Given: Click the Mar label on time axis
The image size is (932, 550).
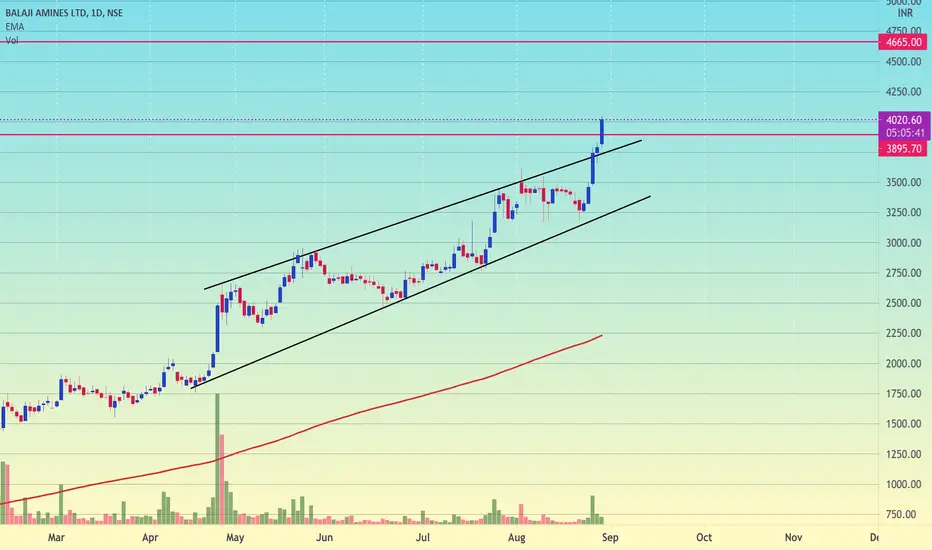Looking at the screenshot, I should coord(56,538).
